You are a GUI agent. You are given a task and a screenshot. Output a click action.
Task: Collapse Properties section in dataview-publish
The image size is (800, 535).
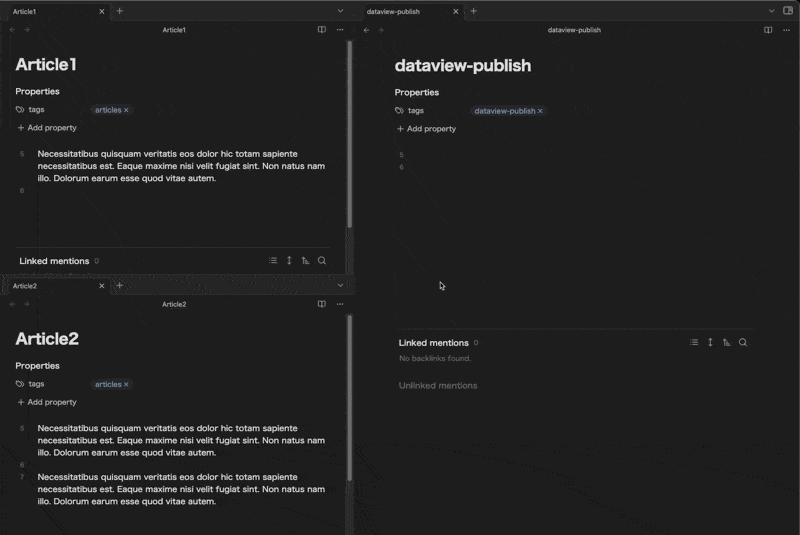pos(416,92)
